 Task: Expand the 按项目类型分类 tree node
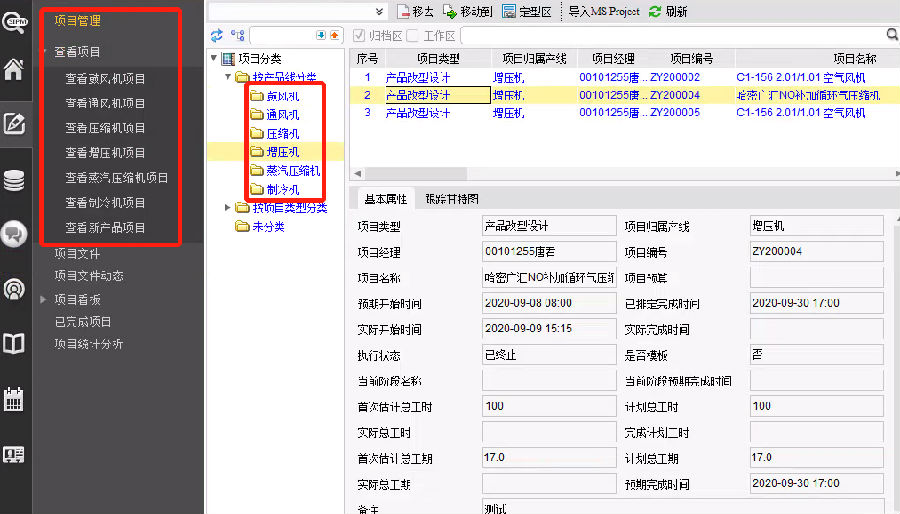tap(228, 207)
